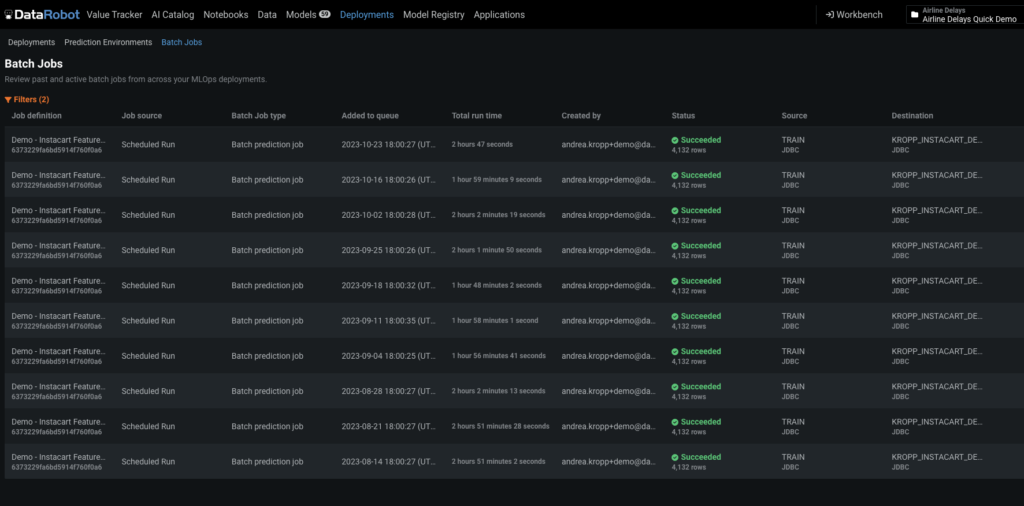Click the Workbench arrow icon
1024x506 pixels.
click(x=829, y=14)
